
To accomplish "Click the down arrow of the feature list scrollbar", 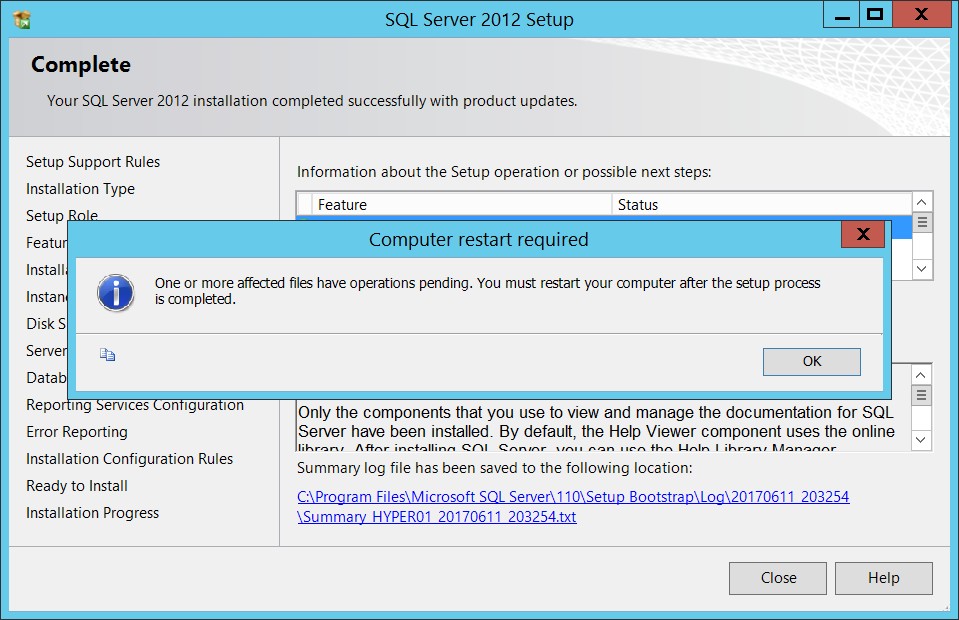I will [x=922, y=268].
